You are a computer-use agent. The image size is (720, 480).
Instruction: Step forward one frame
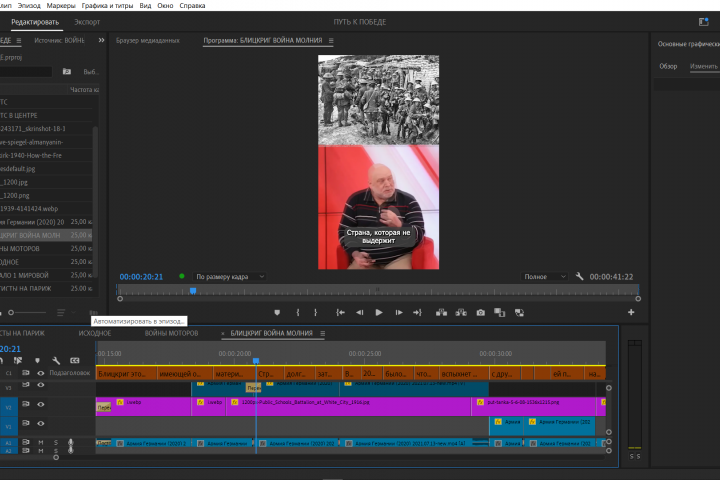tap(399, 312)
